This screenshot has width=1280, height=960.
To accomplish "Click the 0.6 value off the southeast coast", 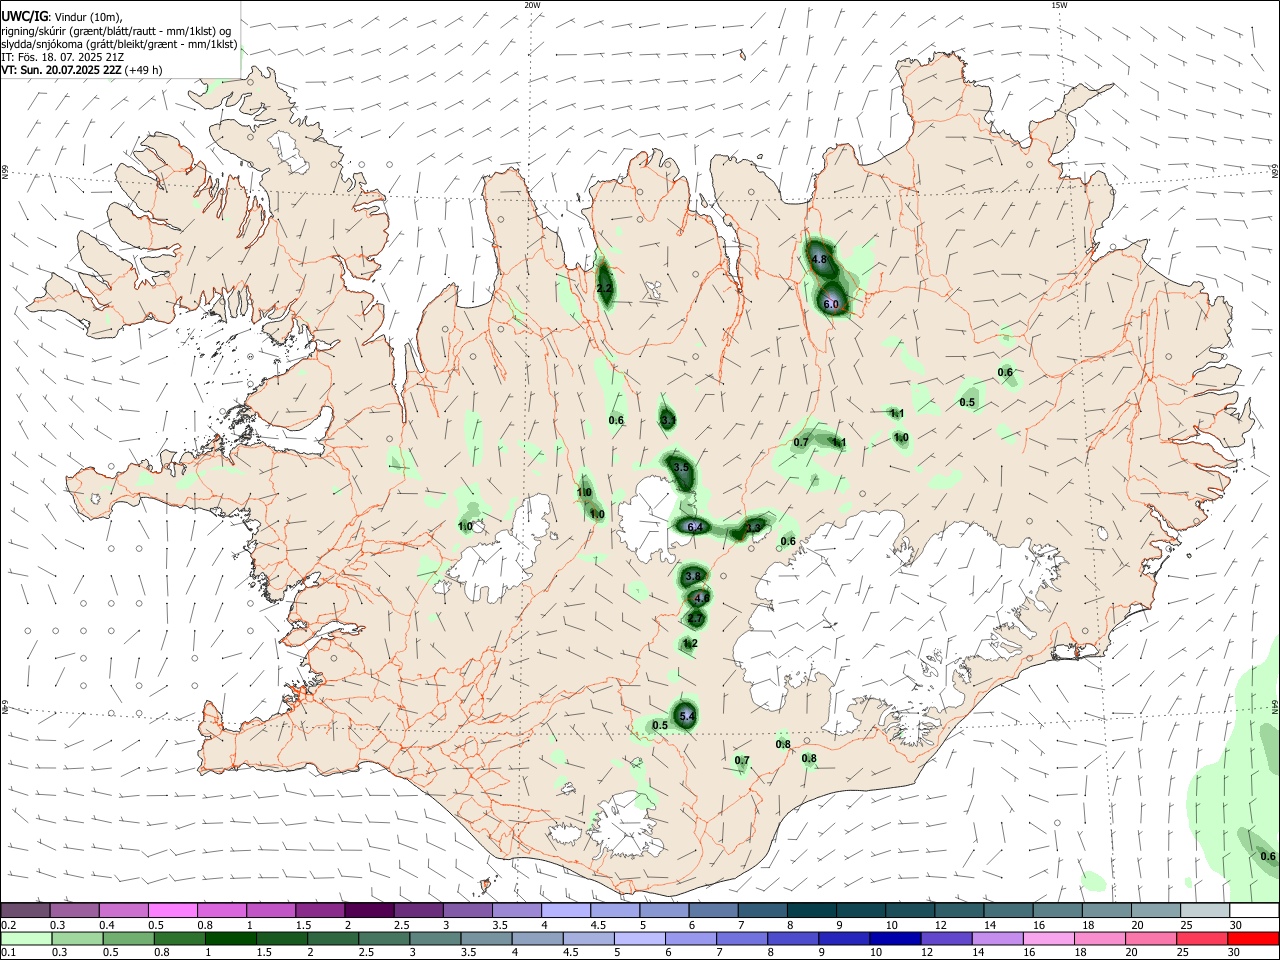I will click(x=1268, y=856).
